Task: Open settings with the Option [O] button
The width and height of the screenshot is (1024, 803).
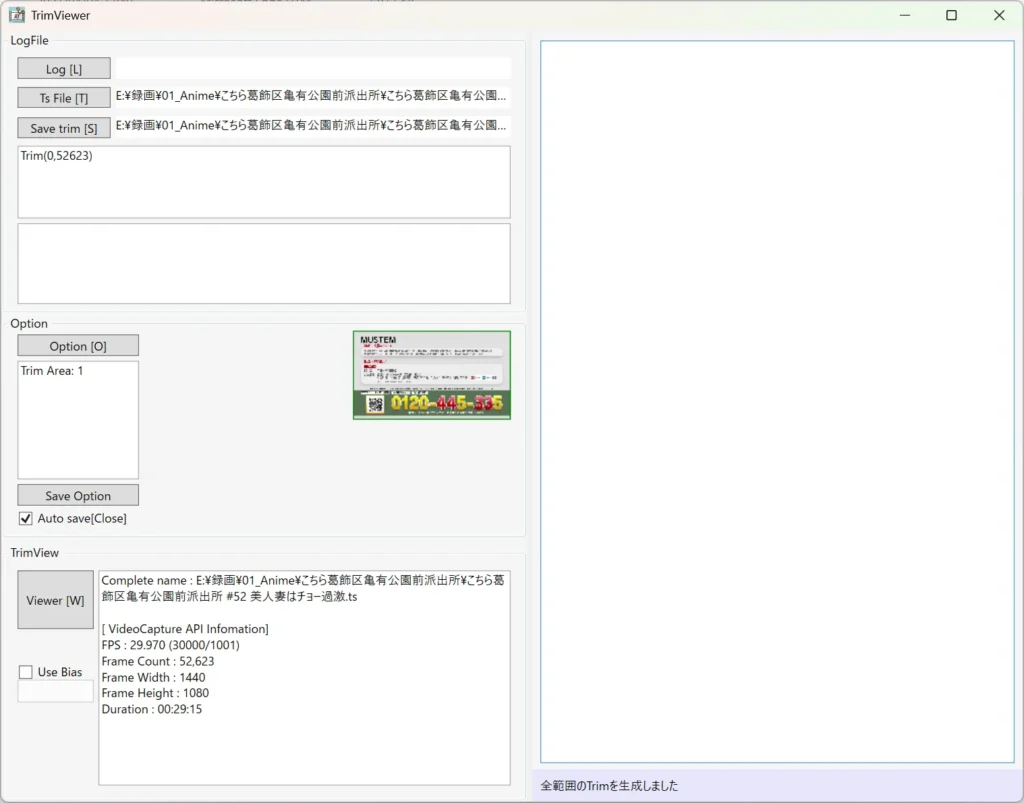Action: [78, 346]
